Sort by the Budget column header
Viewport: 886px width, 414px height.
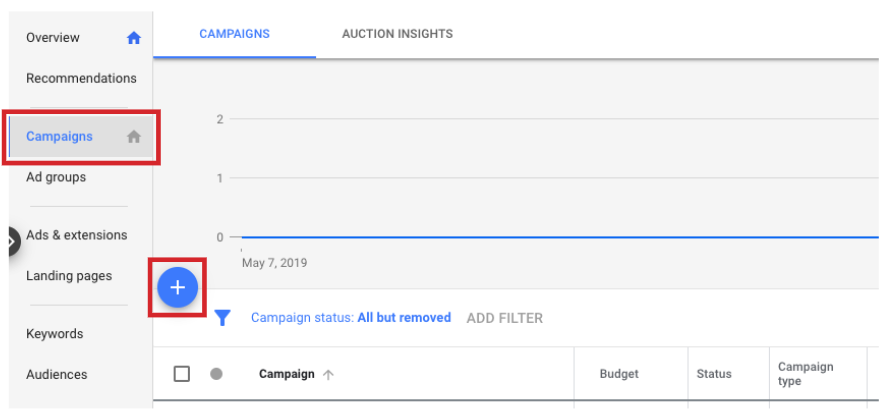[619, 374]
